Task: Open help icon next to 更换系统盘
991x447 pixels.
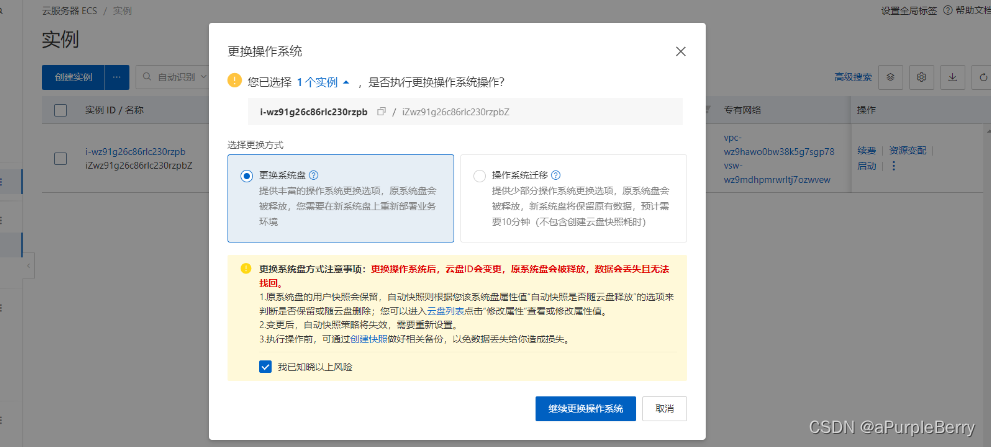Action: [313, 175]
